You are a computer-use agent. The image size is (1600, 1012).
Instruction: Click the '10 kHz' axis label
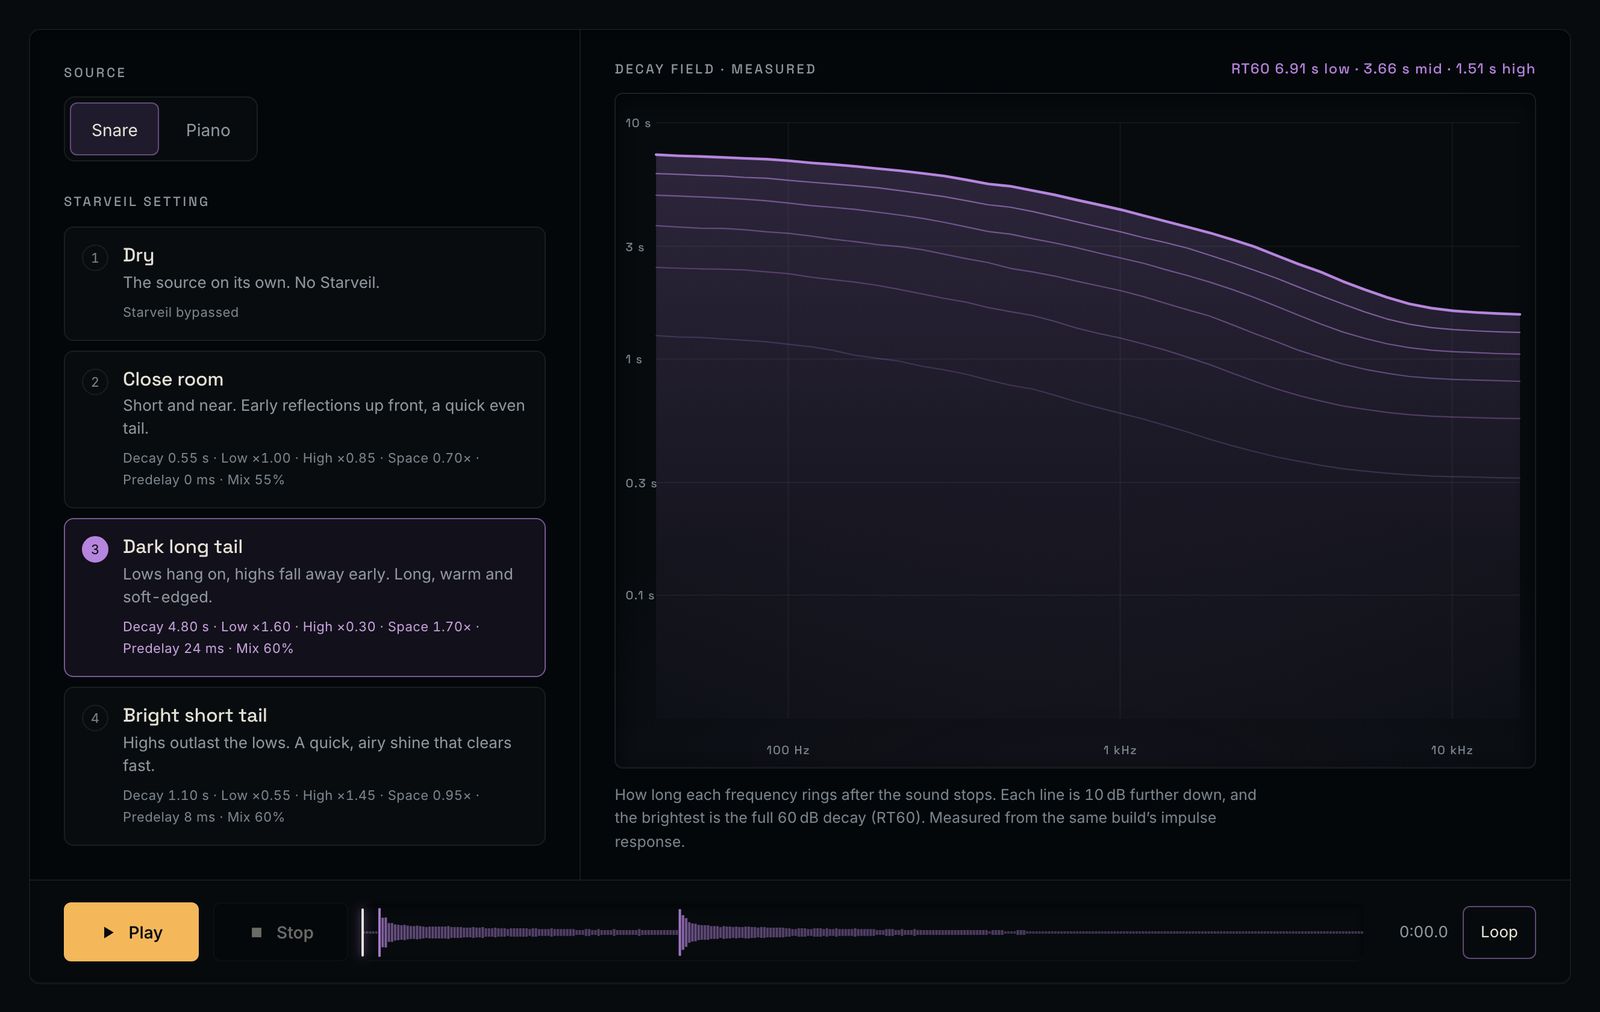(x=1451, y=750)
